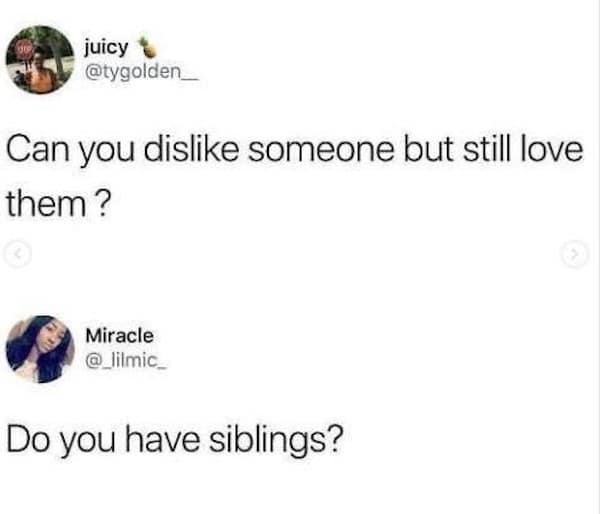Click the word 'them ?' in the tweet

[x=59, y=204]
